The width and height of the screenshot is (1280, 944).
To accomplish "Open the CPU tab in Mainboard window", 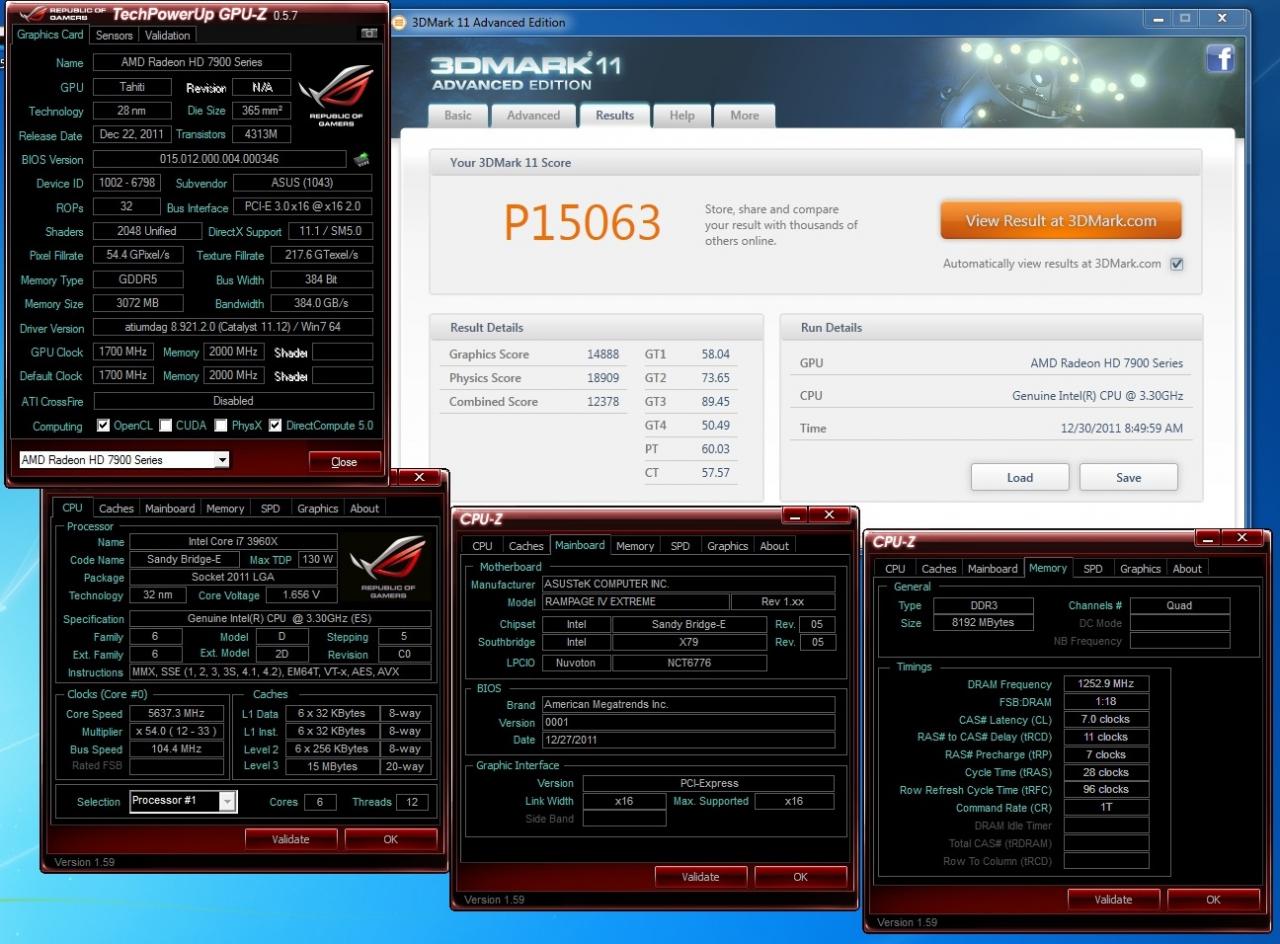I will [482, 546].
